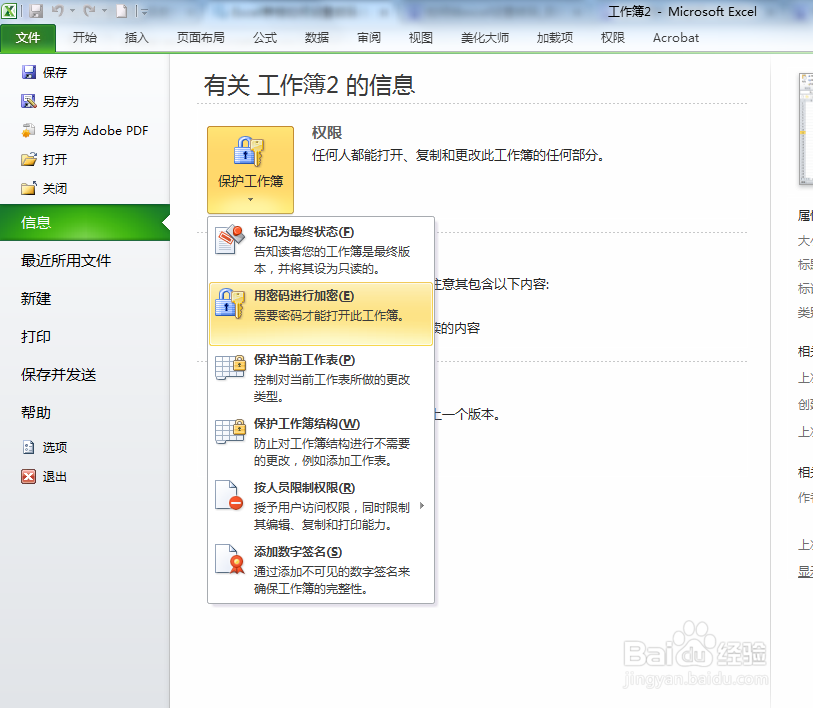Click the 关闭 folder icon in sidebar
This screenshot has height=708, width=813.
pyautogui.click(x=29, y=188)
